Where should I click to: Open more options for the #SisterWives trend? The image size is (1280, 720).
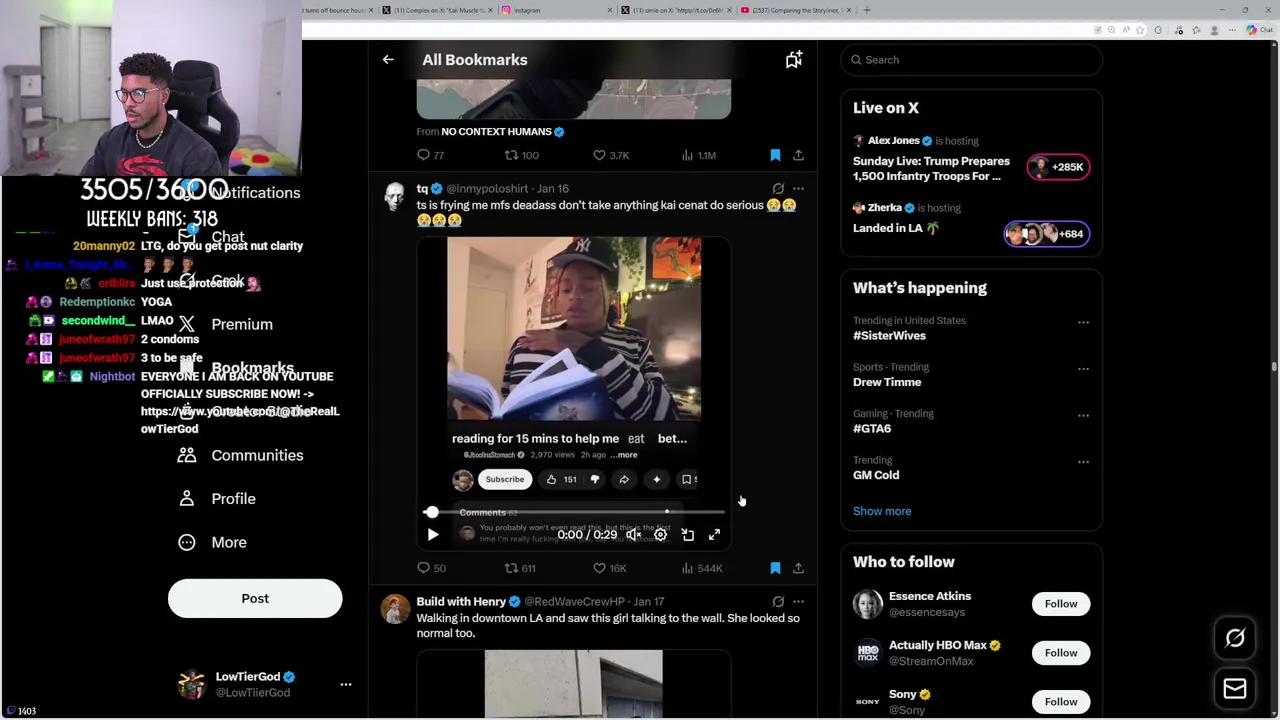click(1083, 322)
